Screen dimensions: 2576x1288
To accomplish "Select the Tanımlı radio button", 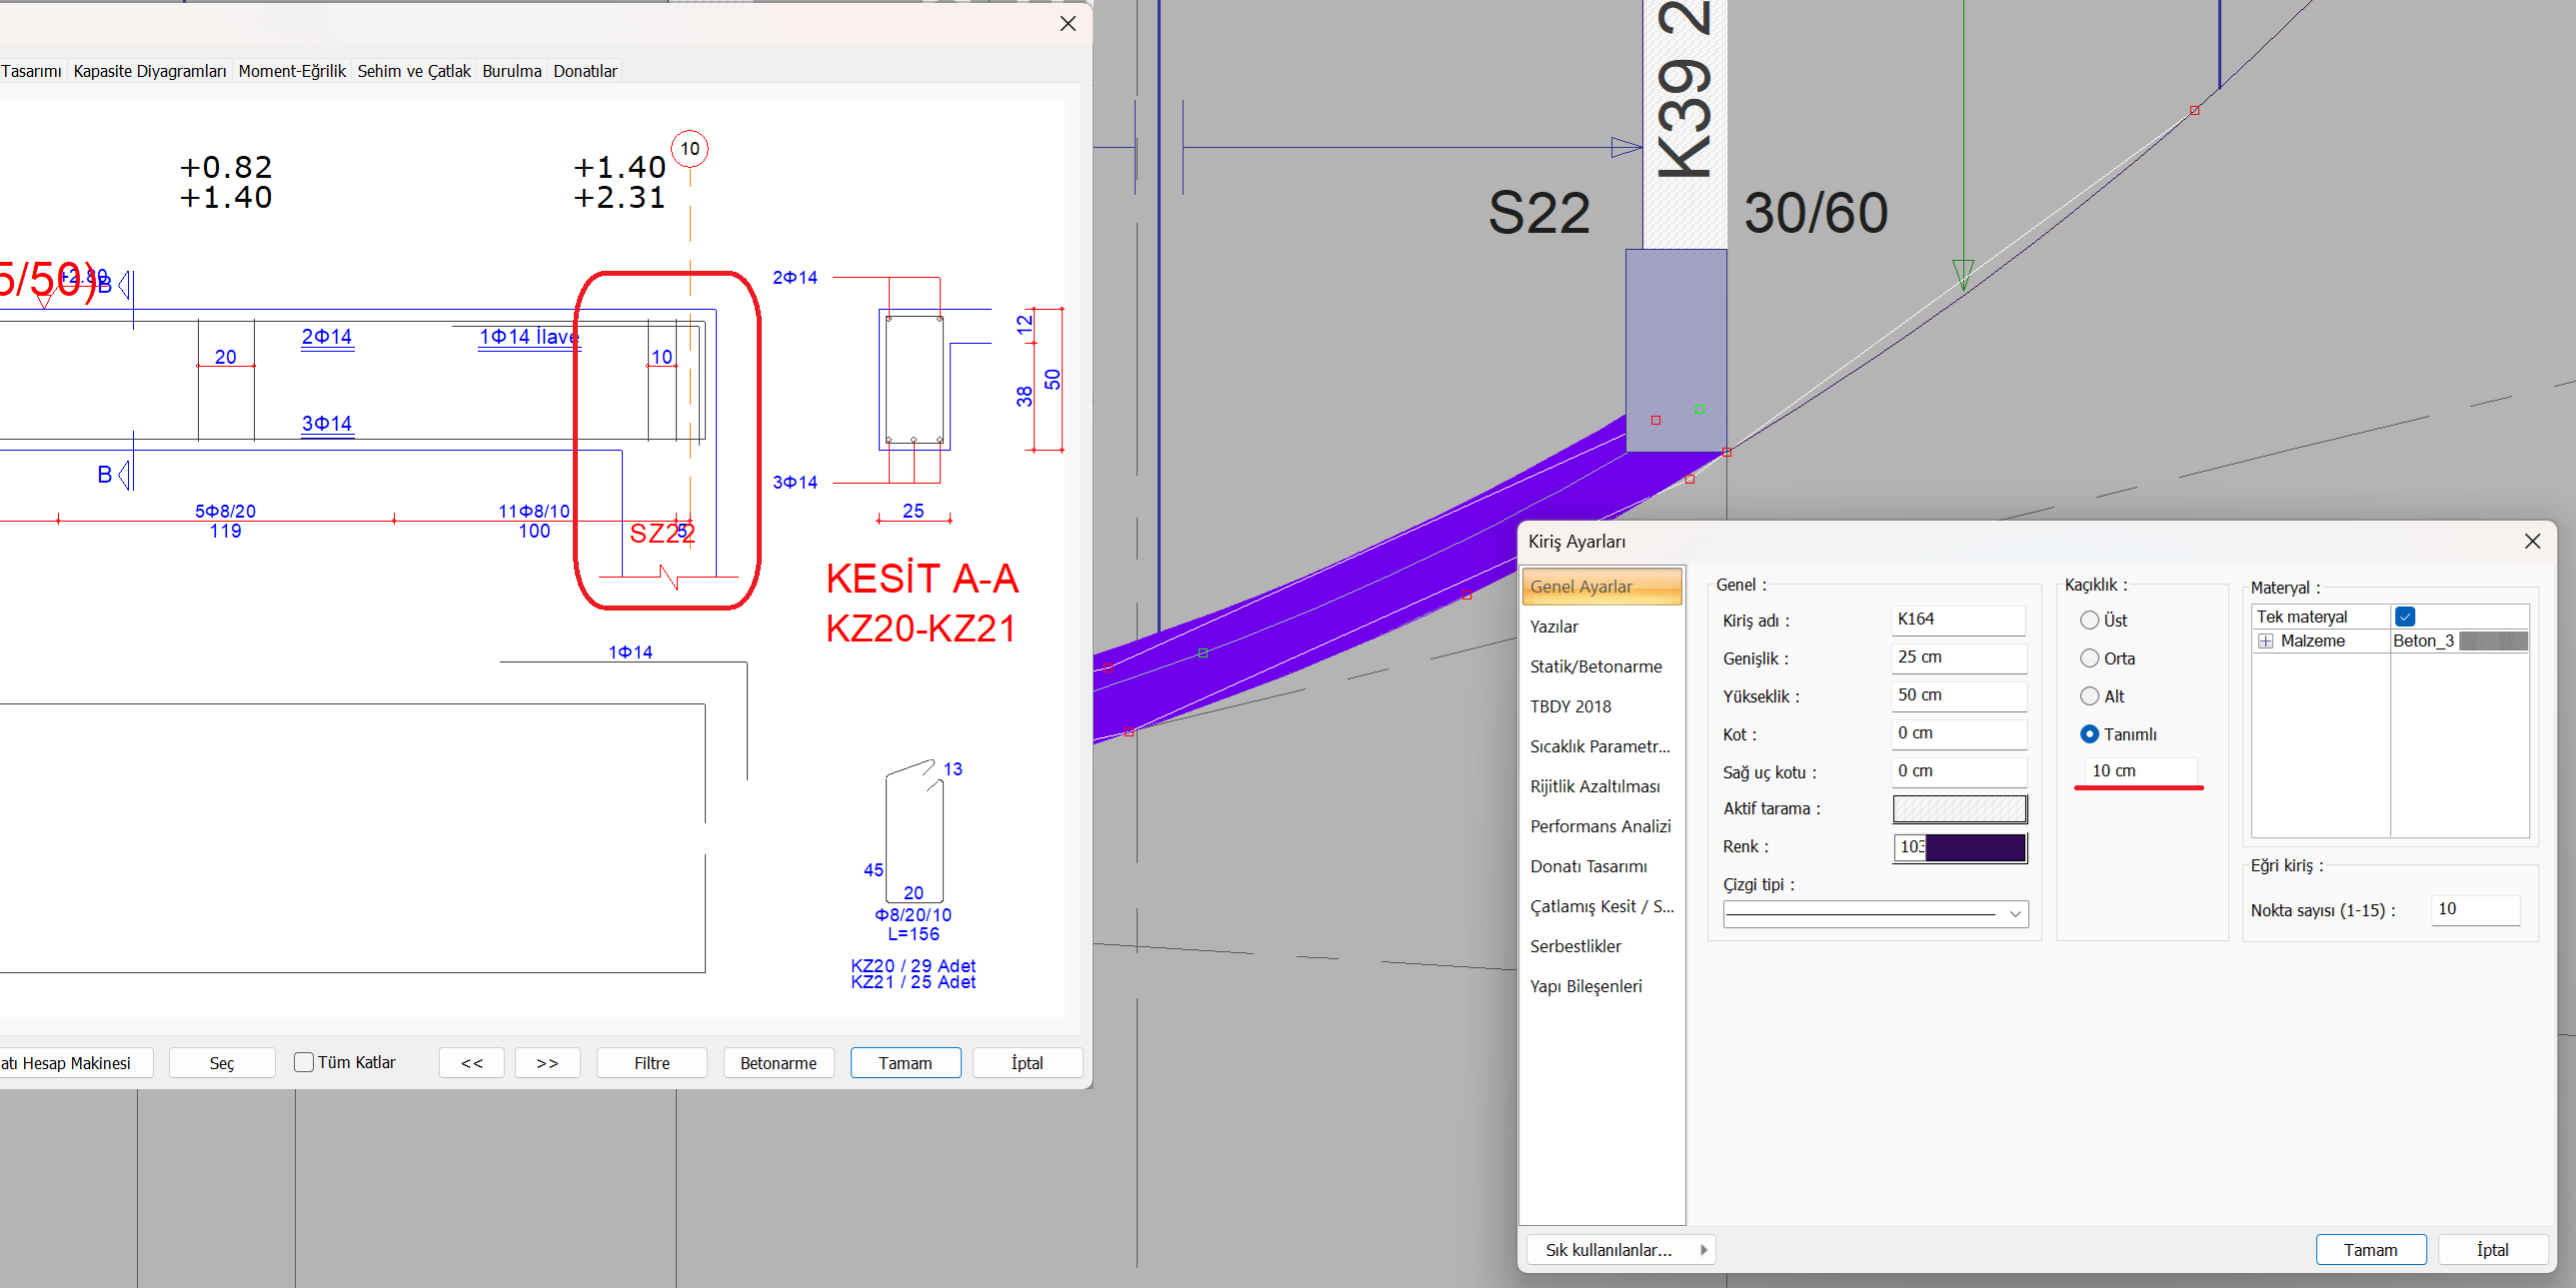I will tap(2089, 734).
